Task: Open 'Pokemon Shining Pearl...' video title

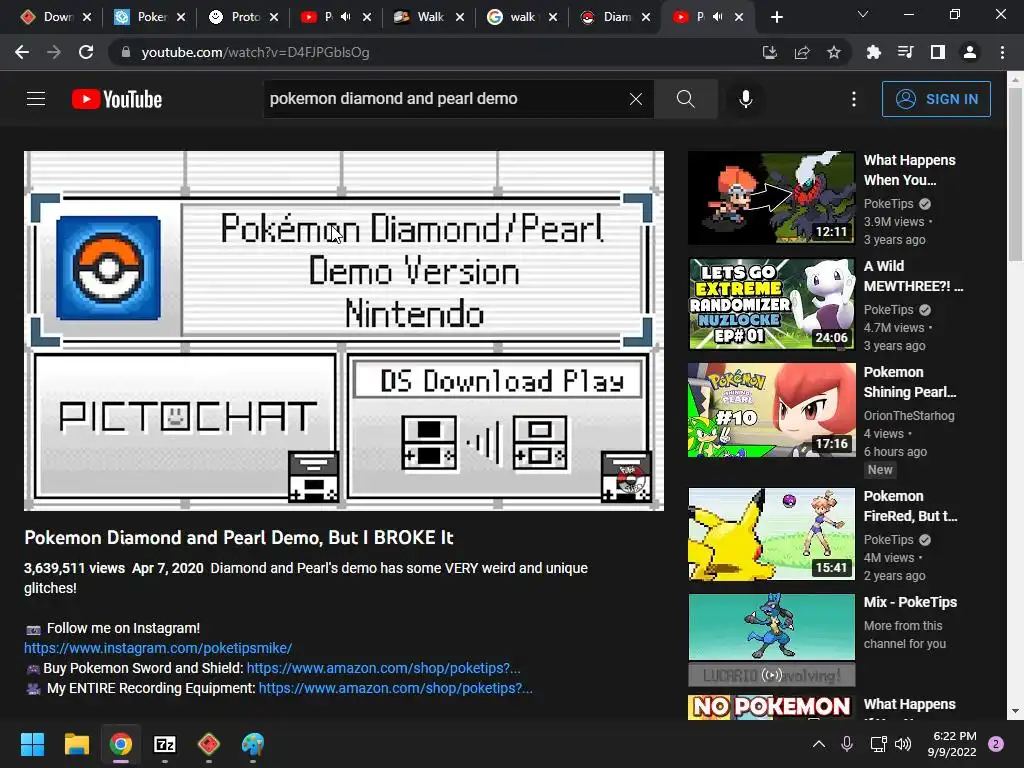Action: 910,382
